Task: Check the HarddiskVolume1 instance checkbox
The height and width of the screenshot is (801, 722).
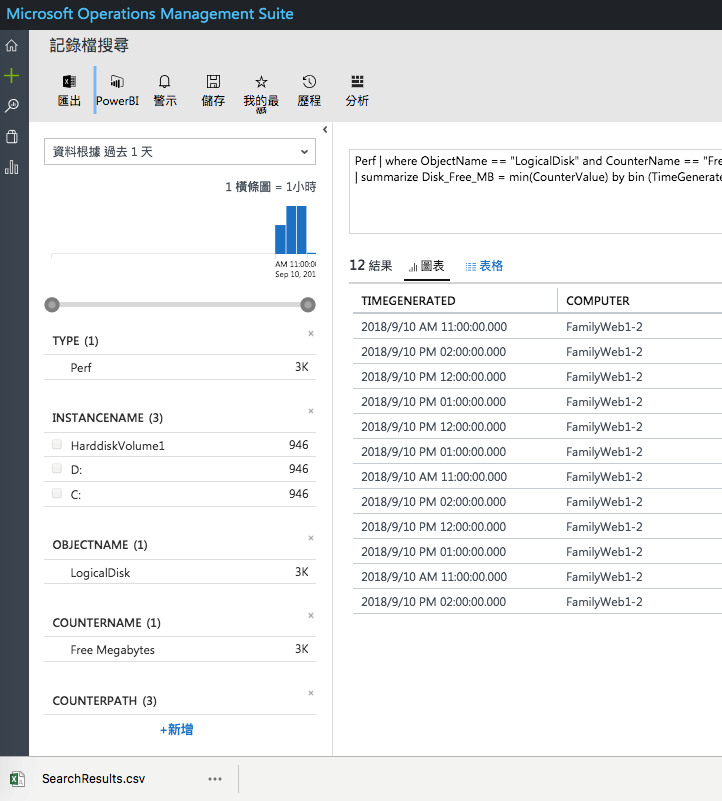Action: click(x=57, y=444)
